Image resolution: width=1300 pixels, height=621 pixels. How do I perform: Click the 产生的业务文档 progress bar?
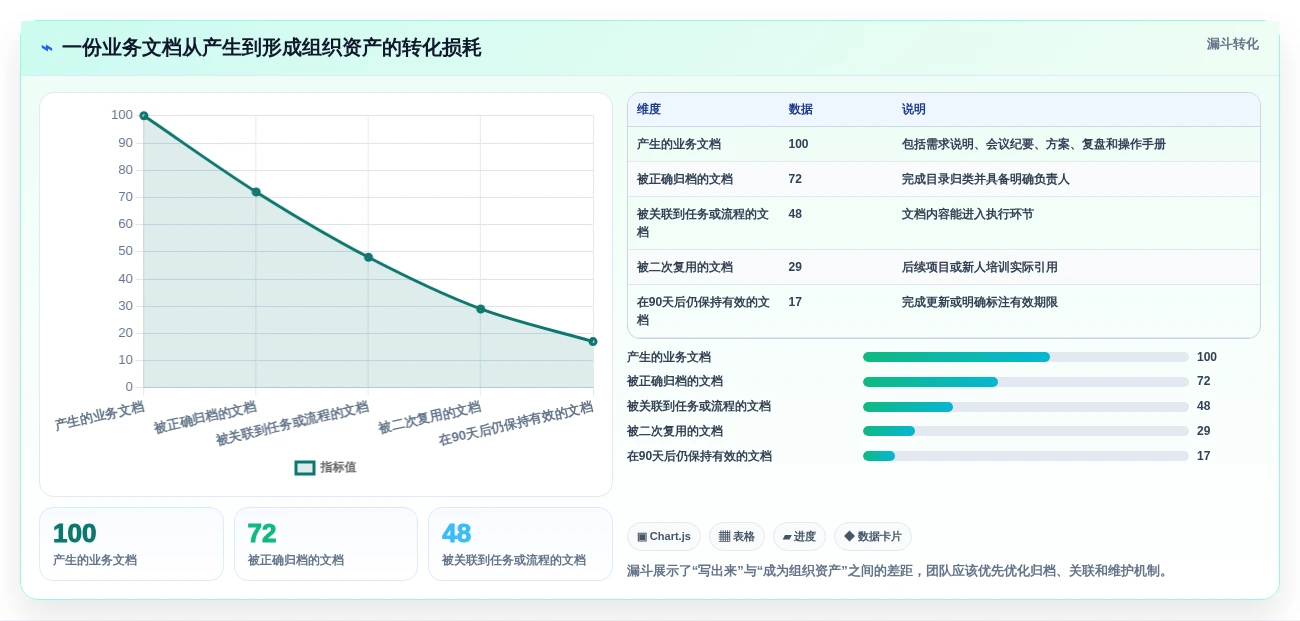click(1026, 357)
